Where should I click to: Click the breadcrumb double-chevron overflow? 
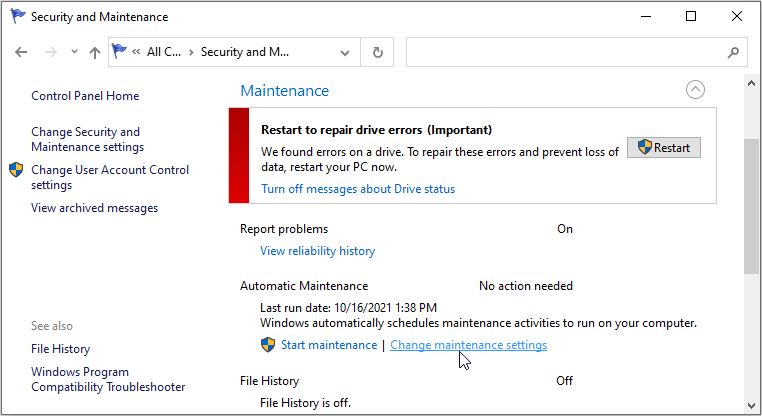[136, 52]
